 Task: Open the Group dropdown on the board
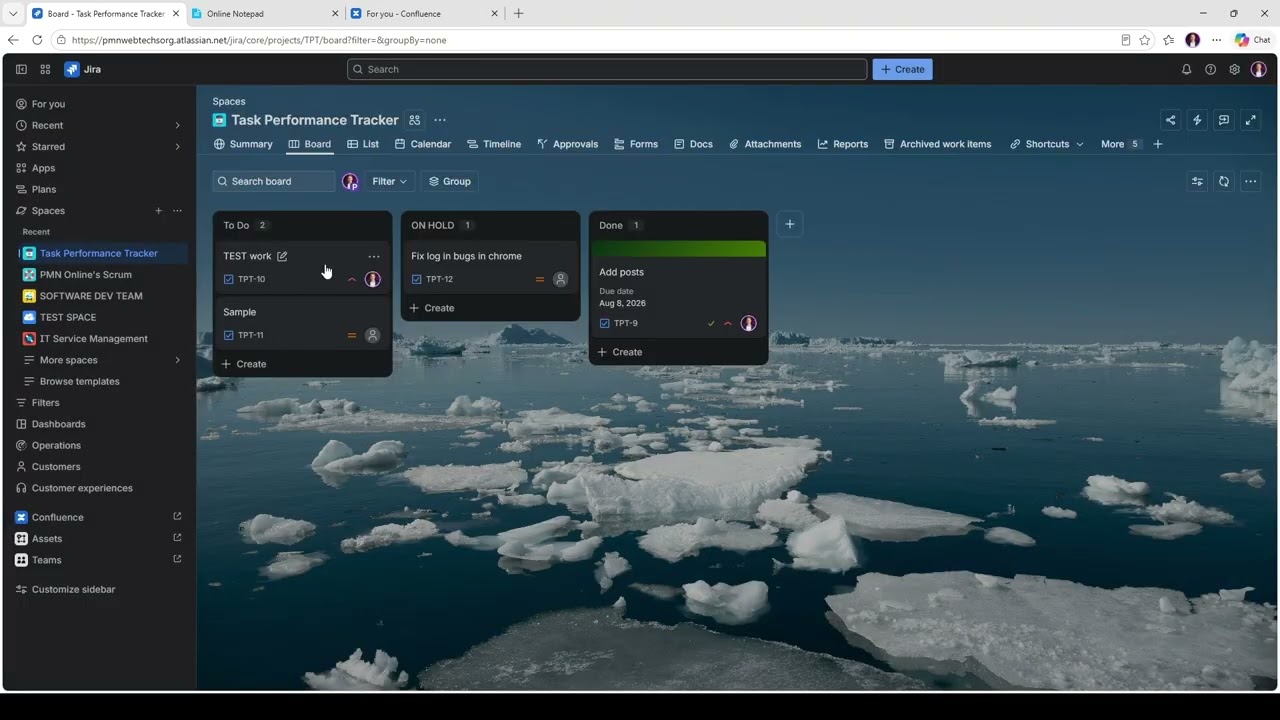449,181
